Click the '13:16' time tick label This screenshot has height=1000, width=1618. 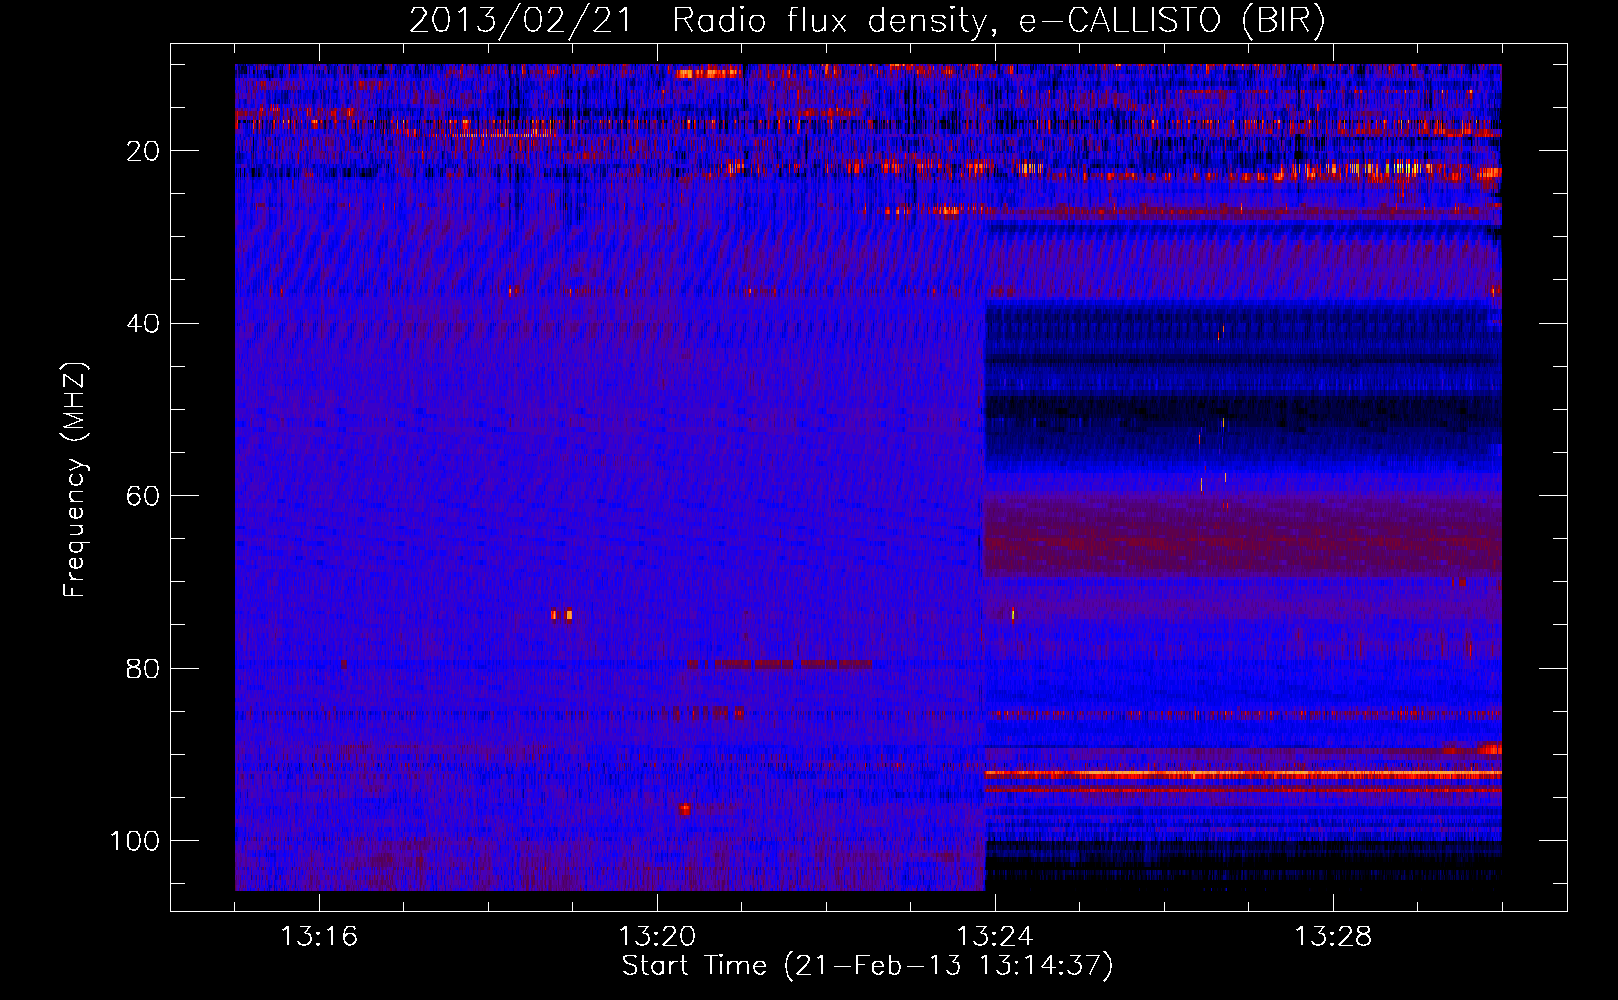tap(319, 937)
